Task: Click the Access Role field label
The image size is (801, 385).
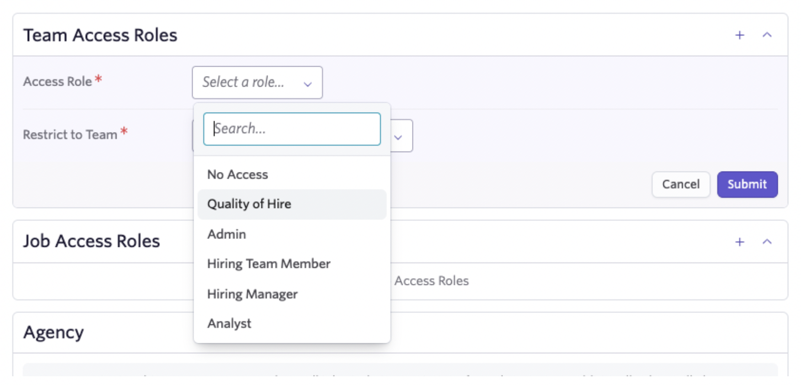Action: 58,81
